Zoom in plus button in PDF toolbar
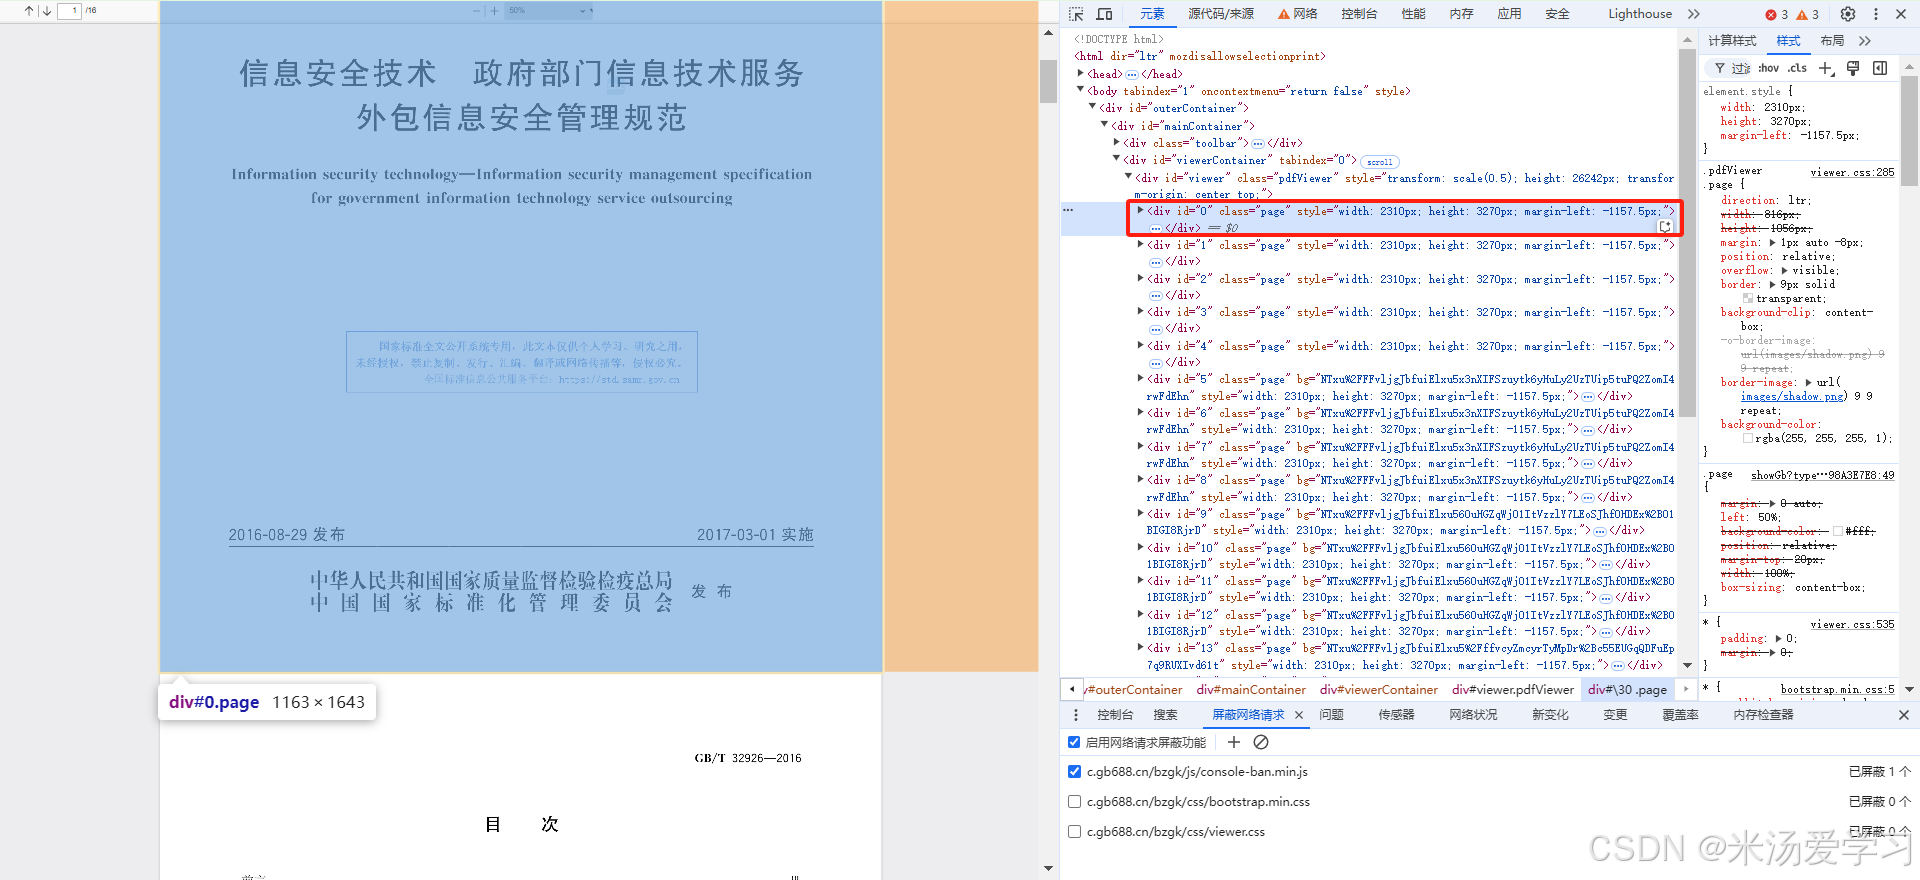The height and width of the screenshot is (880, 1920). [x=493, y=11]
